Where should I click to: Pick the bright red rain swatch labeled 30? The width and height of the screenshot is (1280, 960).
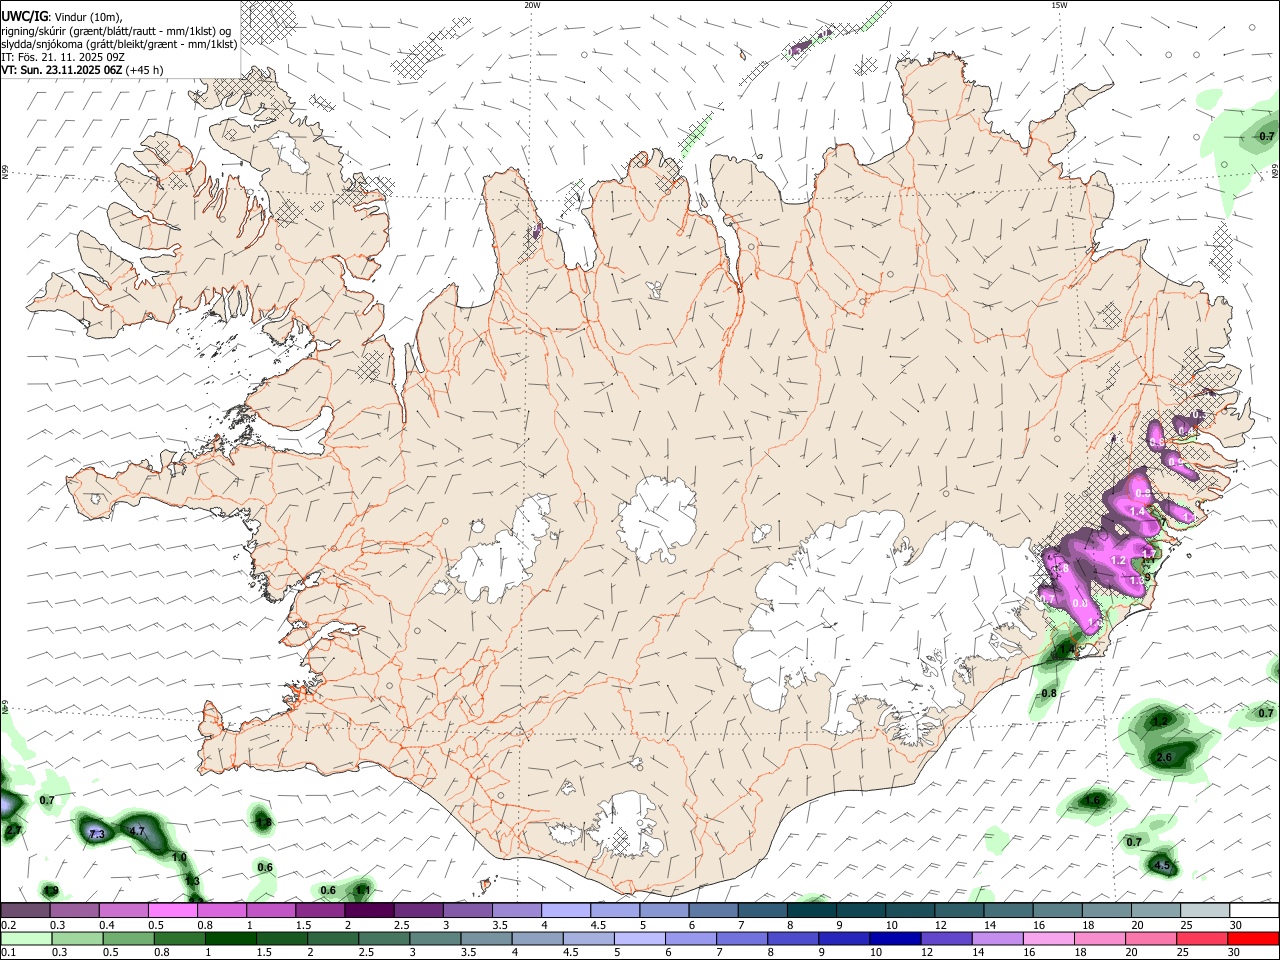point(1253,938)
